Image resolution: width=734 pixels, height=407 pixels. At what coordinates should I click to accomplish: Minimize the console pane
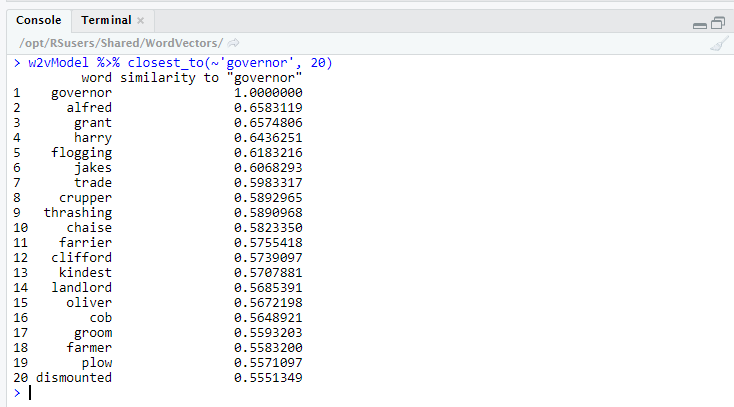click(702, 23)
